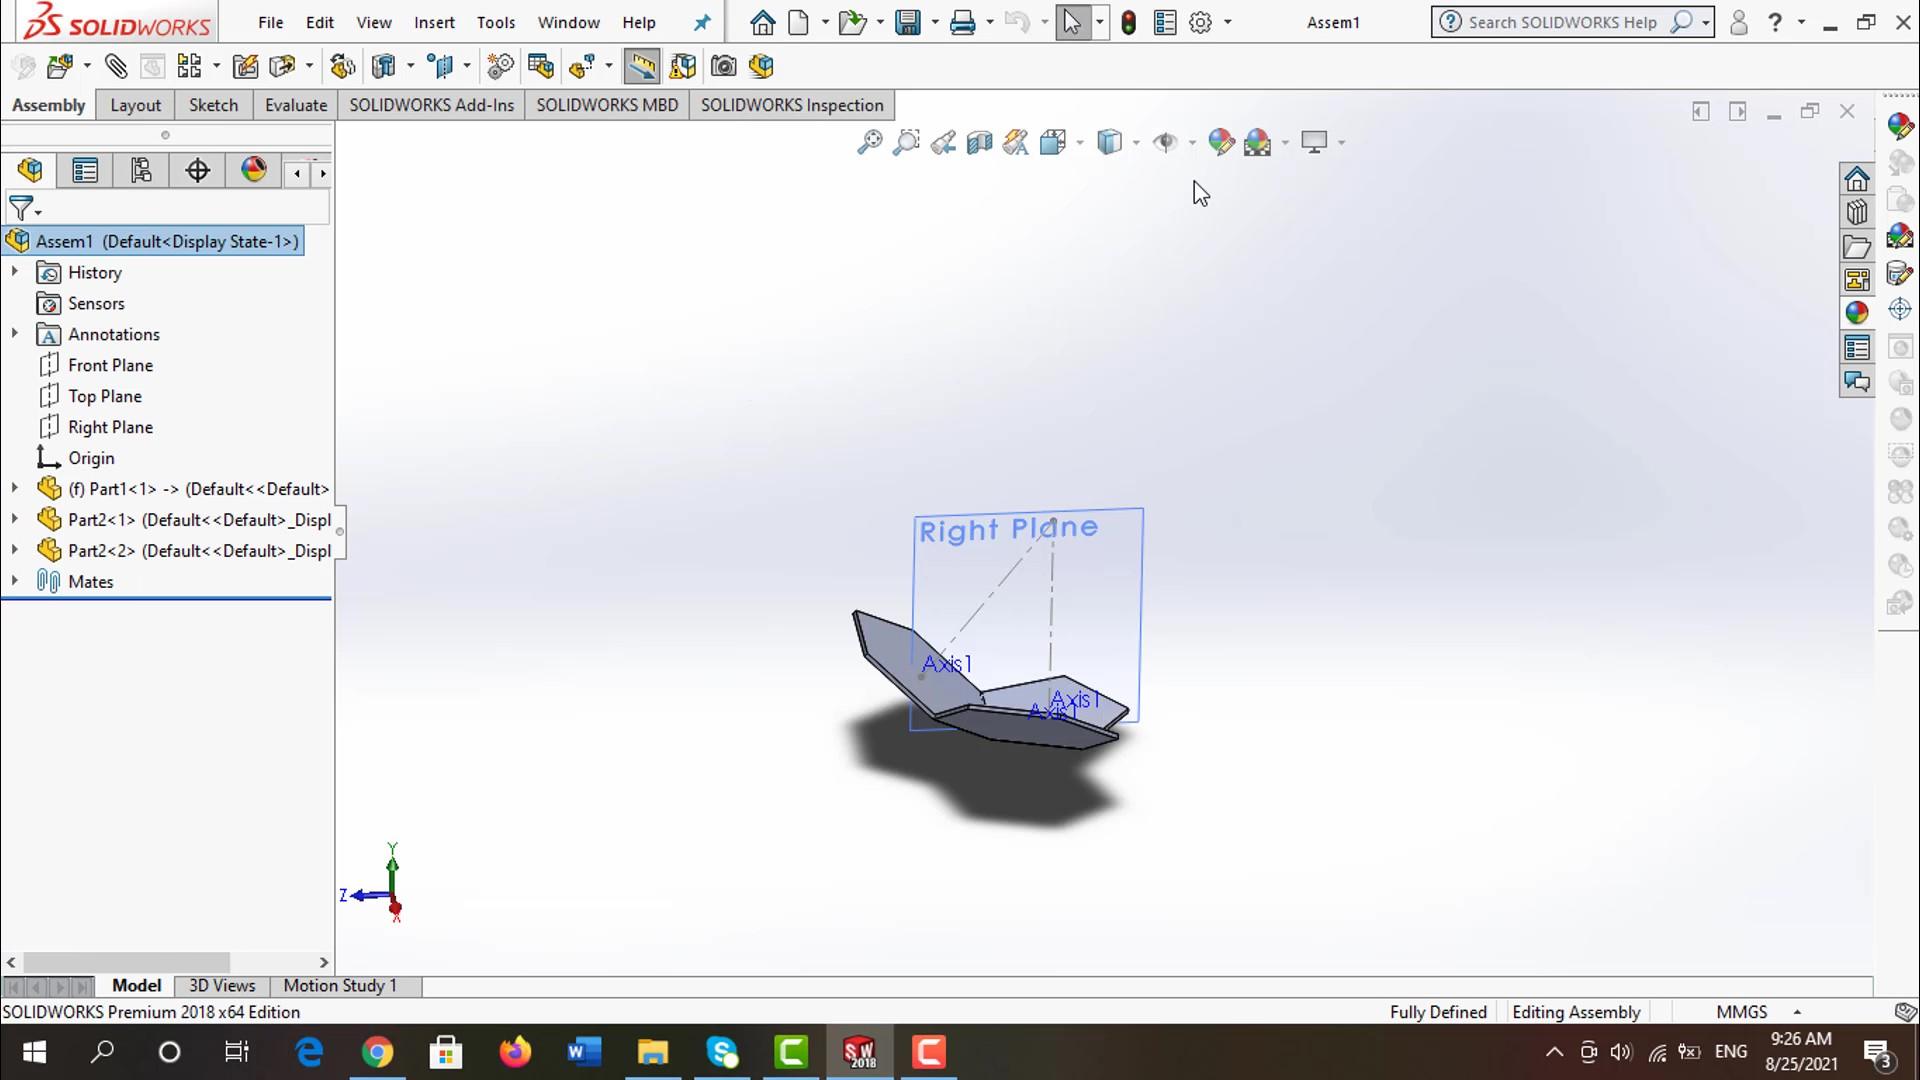
Task: Switch to the Motion Study 1 tab
Action: point(340,985)
